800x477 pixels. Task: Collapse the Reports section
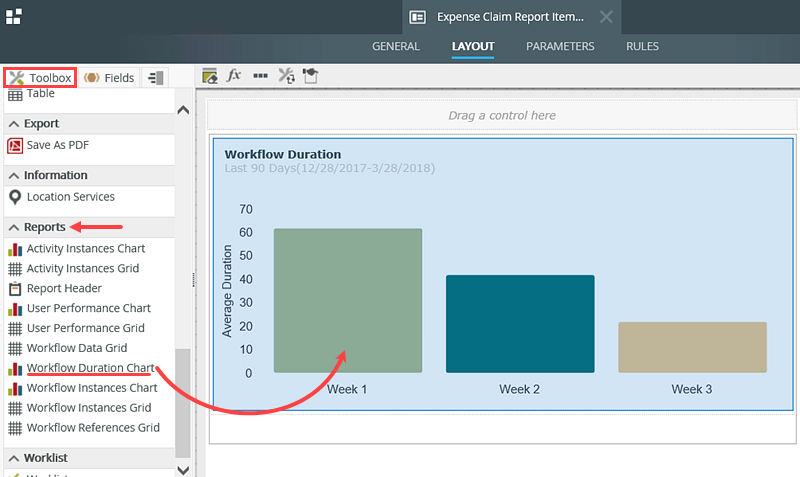click(x=14, y=227)
